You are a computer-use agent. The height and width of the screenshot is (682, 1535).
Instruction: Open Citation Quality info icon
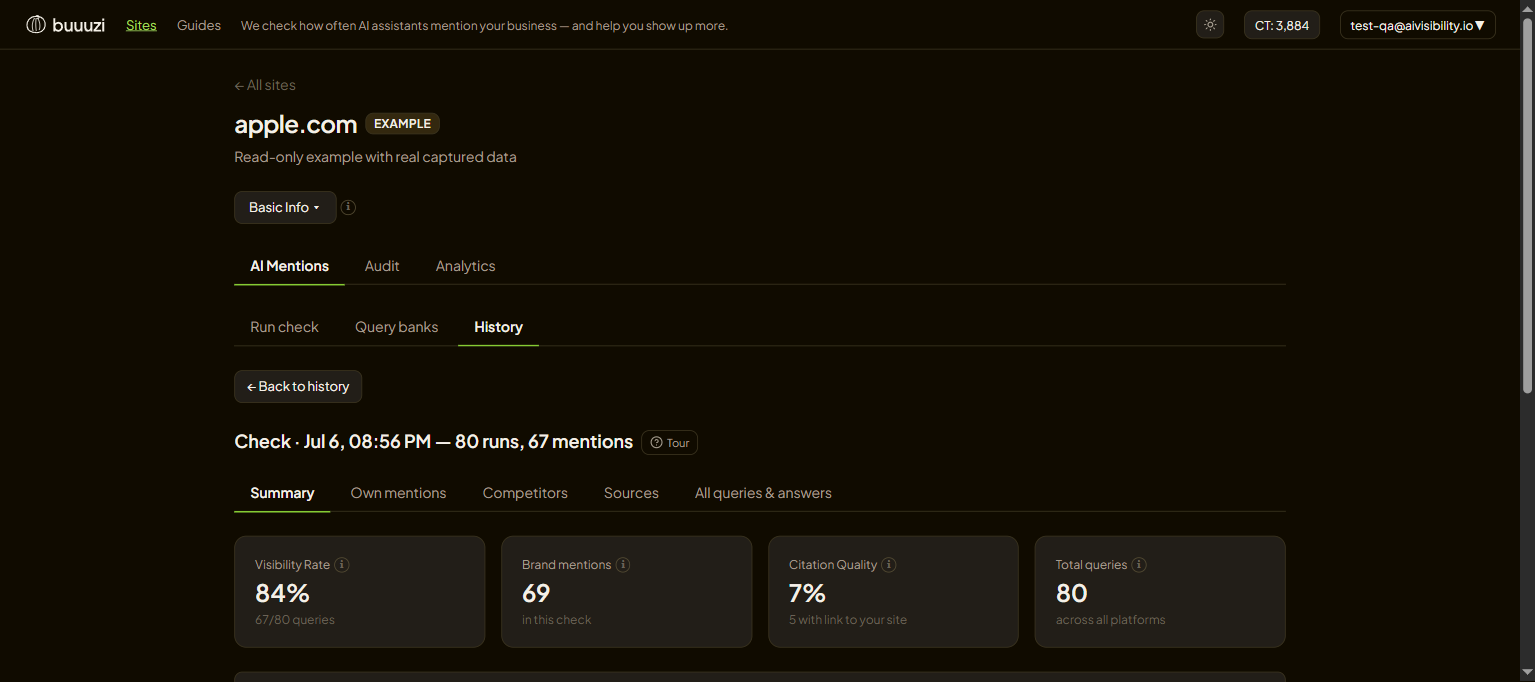click(889, 565)
